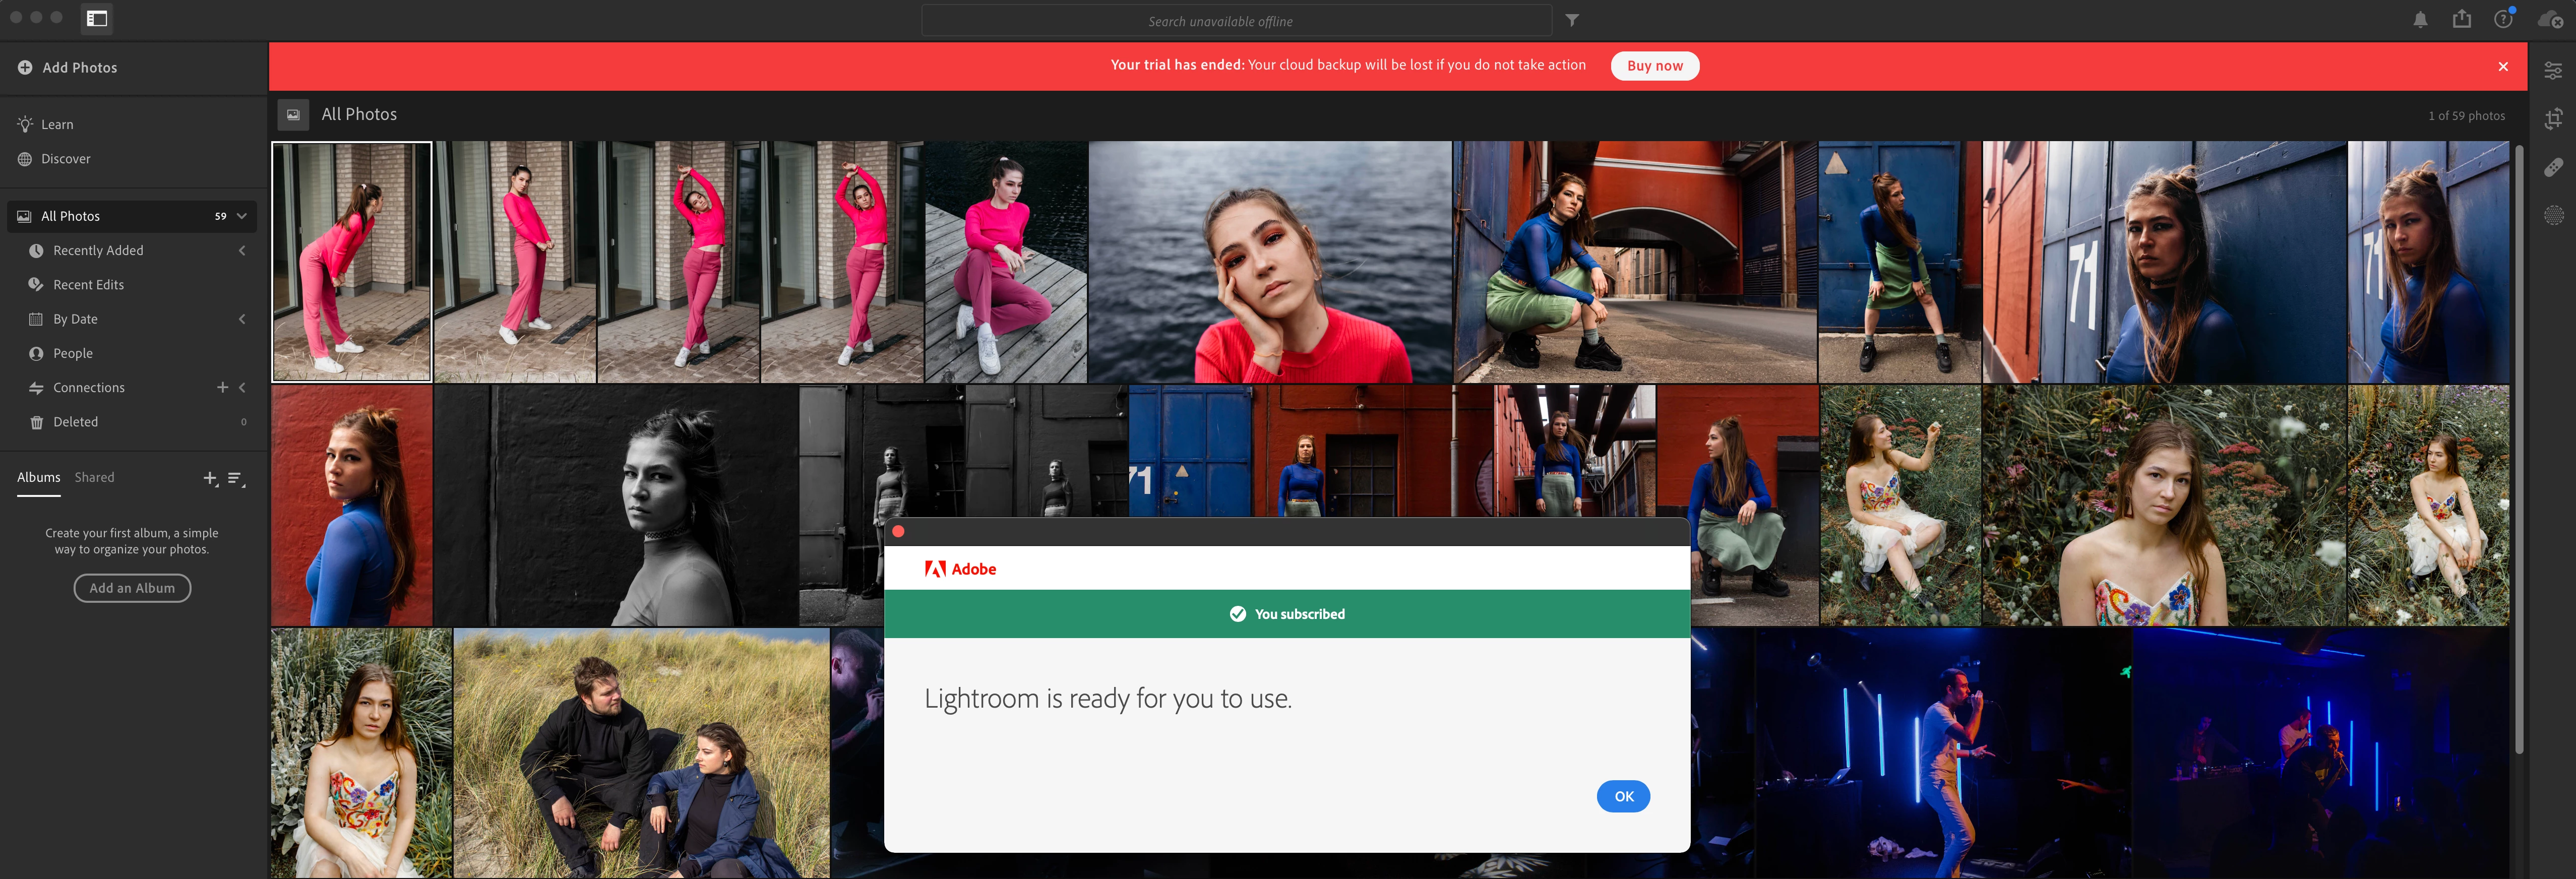Click the filter funnel icon
Screen dimensions: 2576x879
pos(1572,20)
